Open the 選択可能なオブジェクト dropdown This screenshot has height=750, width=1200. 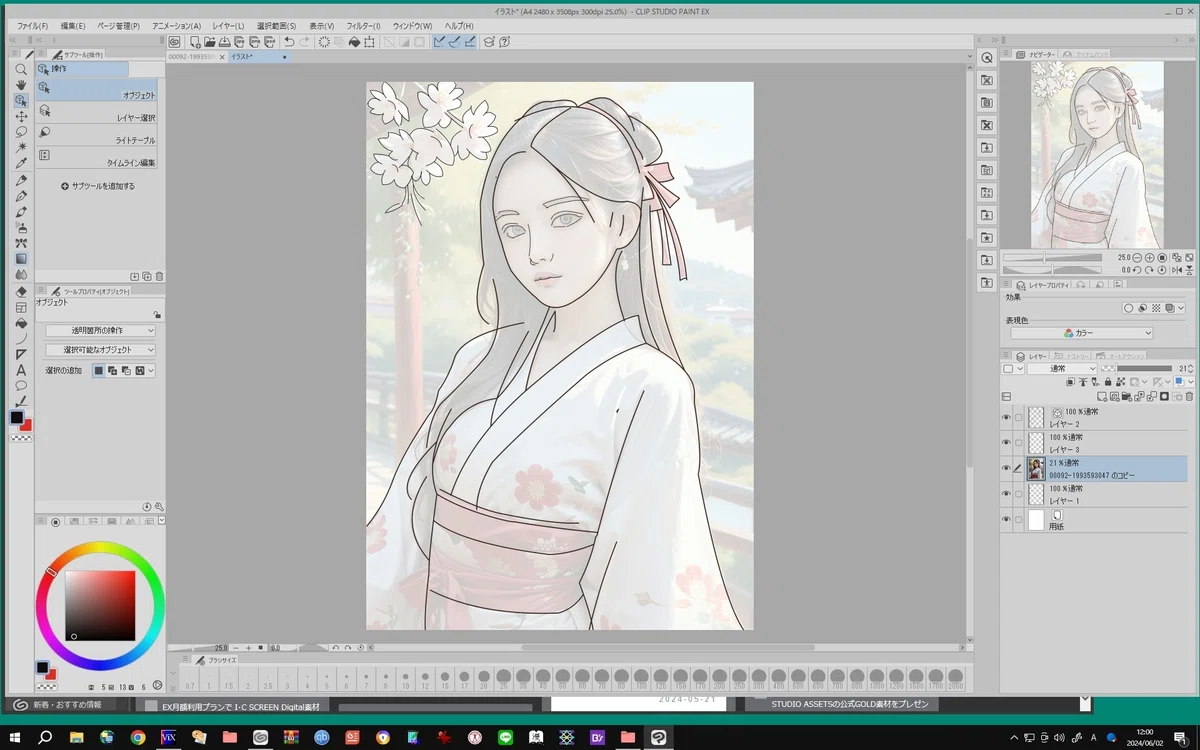pos(101,350)
